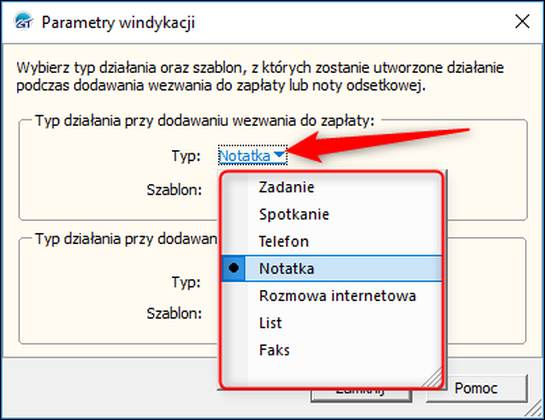
Task: Select the highlighted Notatka menu entry
Action: (332, 268)
